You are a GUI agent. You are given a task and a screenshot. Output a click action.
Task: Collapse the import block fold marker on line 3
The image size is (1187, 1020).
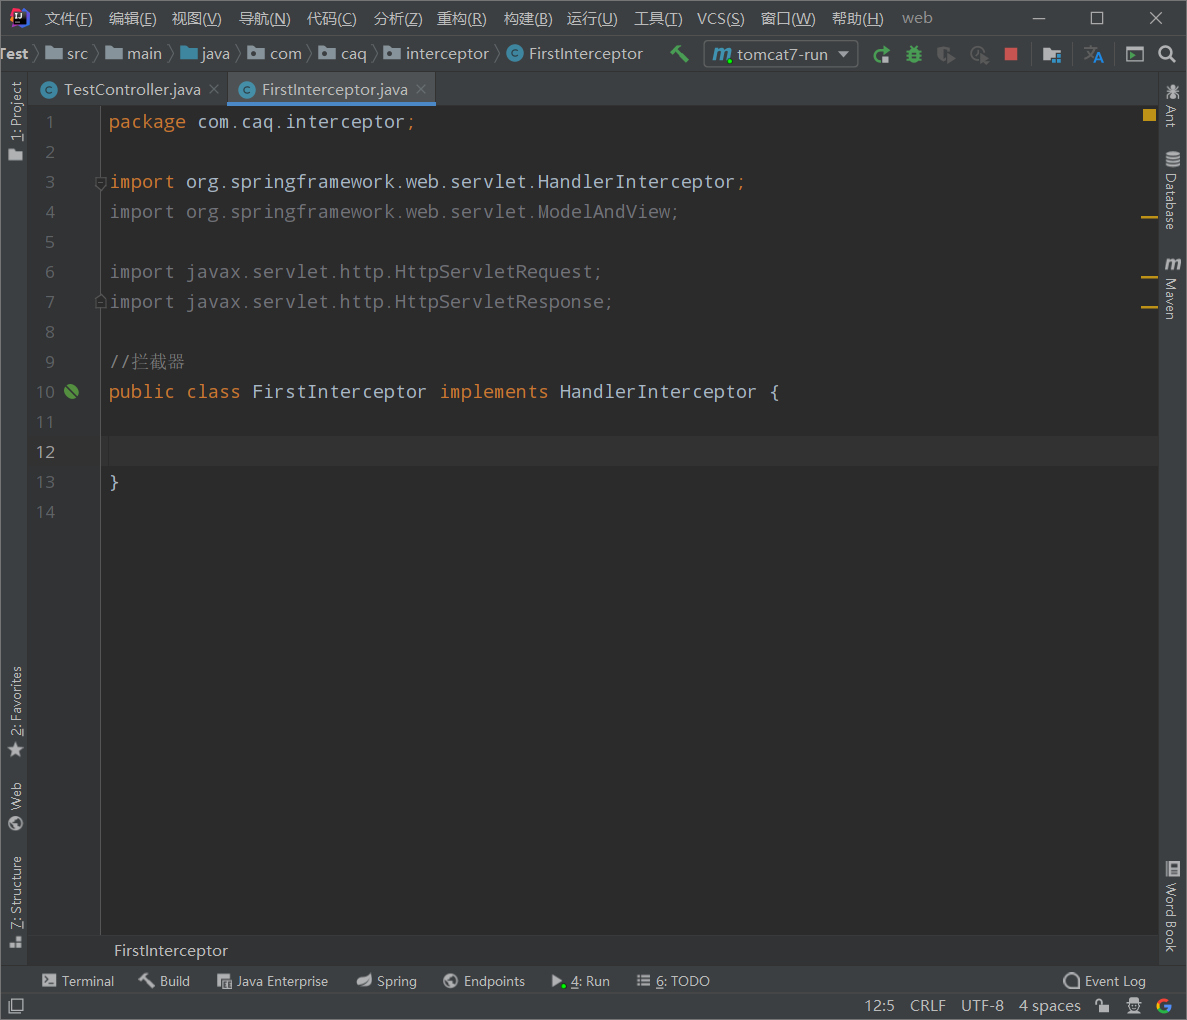point(100,182)
